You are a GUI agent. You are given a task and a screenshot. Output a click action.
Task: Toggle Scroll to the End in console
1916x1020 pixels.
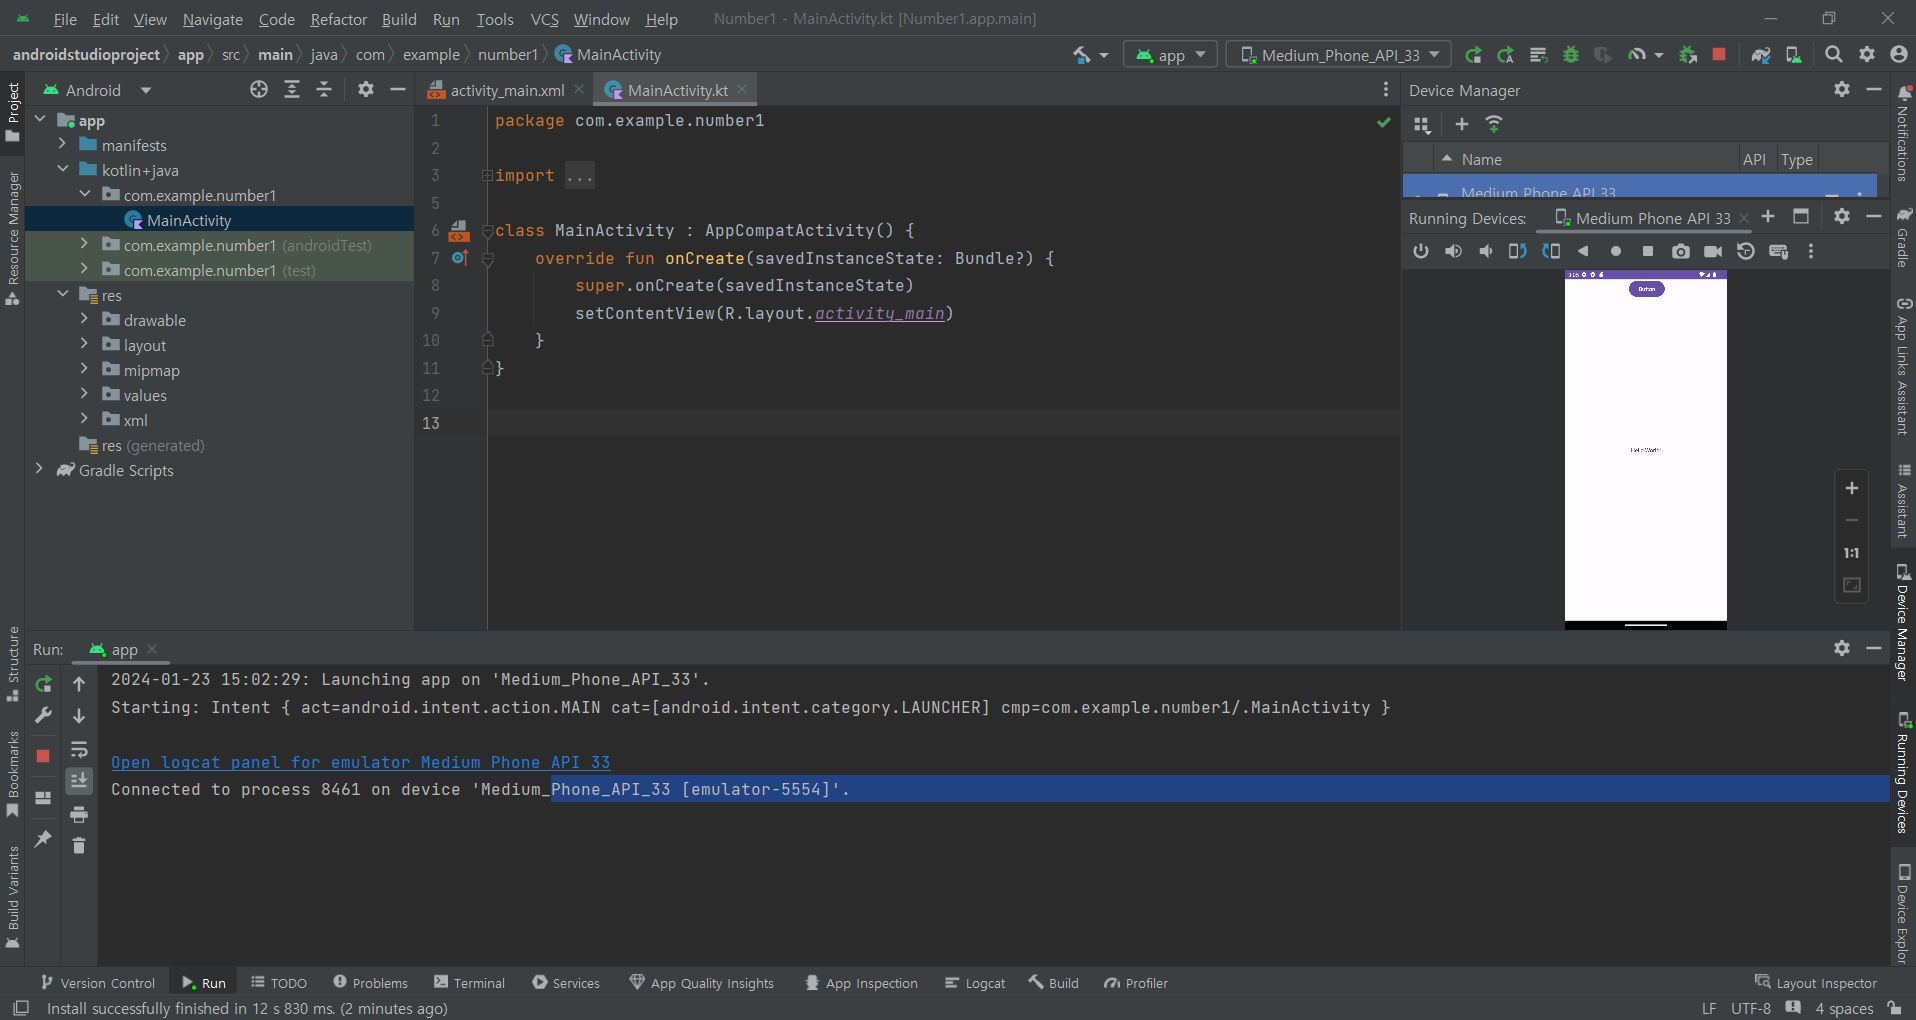[x=79, y=781]
